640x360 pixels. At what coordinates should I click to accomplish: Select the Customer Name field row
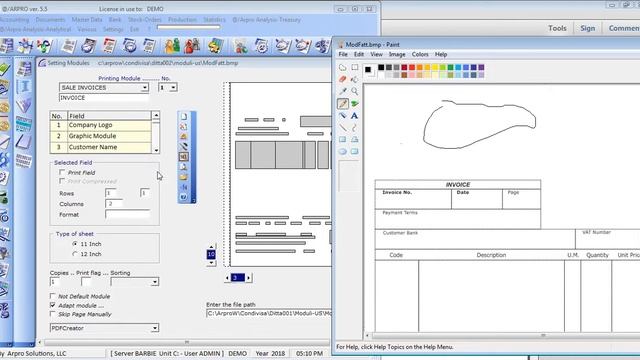point(100,147)
